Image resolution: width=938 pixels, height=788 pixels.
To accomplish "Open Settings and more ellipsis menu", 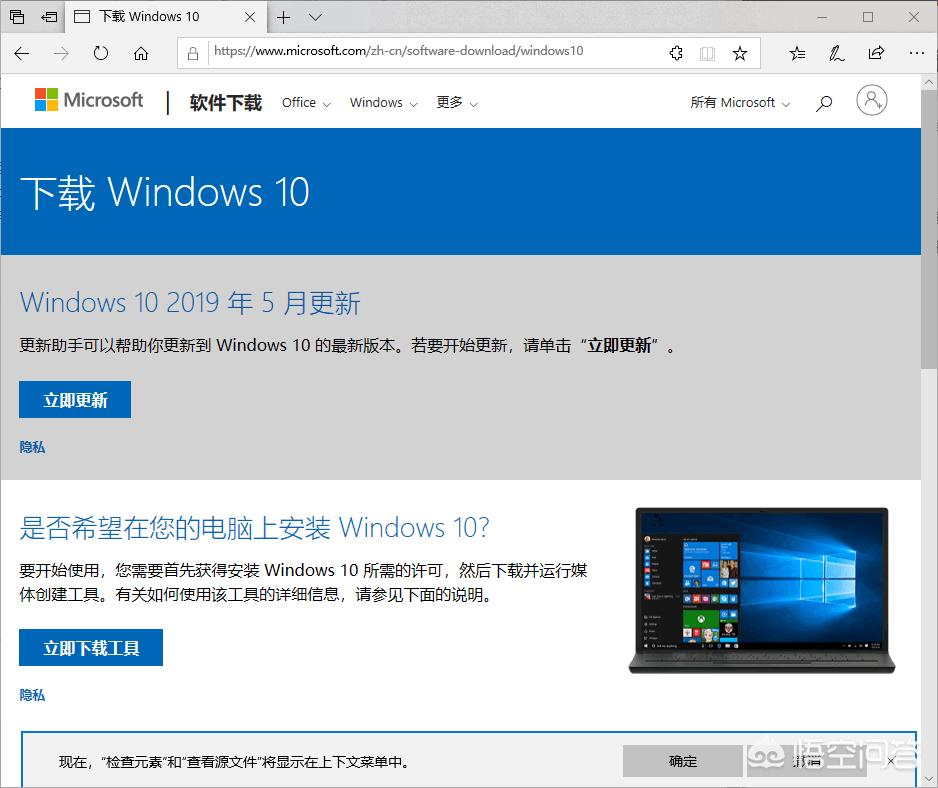I will (916, 53).
